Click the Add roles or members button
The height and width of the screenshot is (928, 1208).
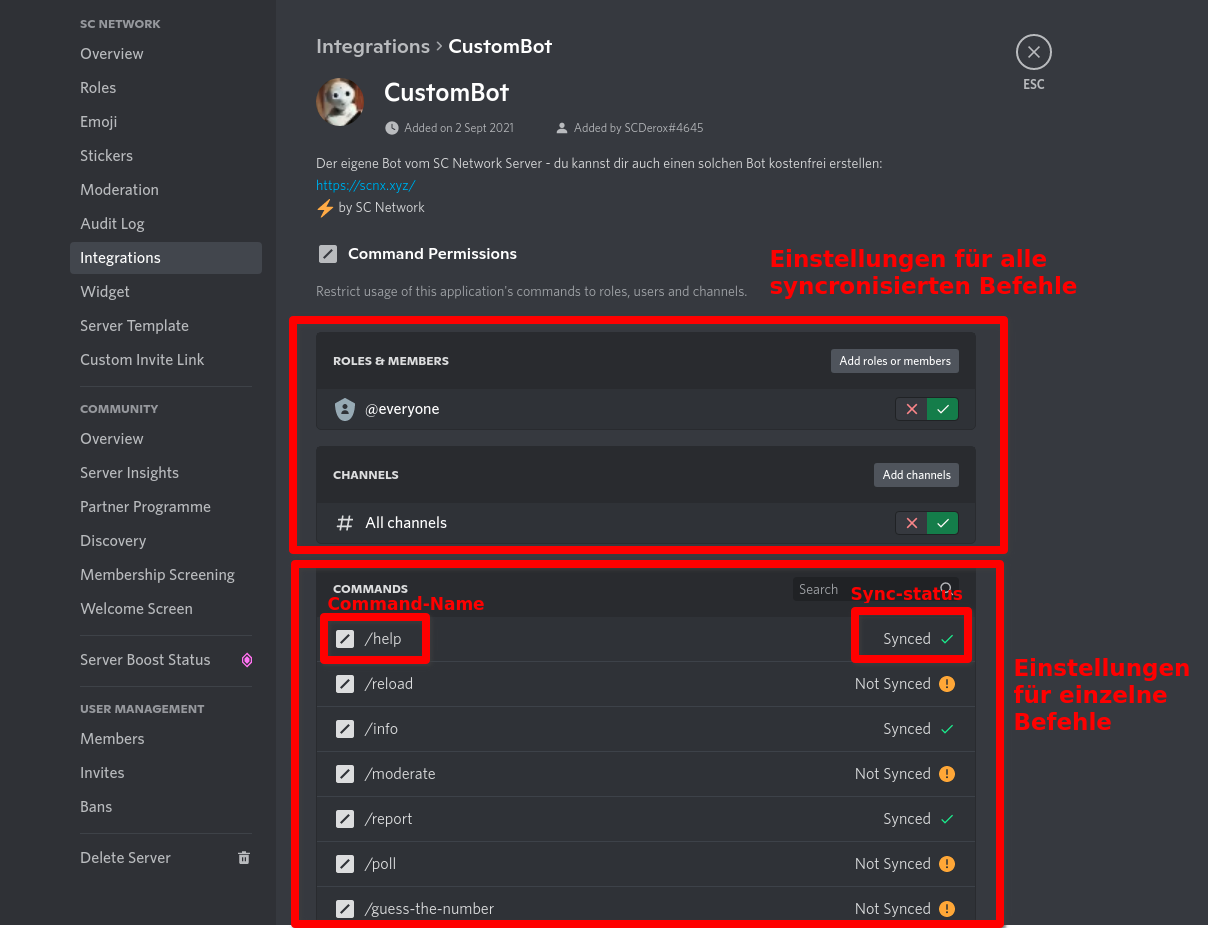click(x=895, y=361)
